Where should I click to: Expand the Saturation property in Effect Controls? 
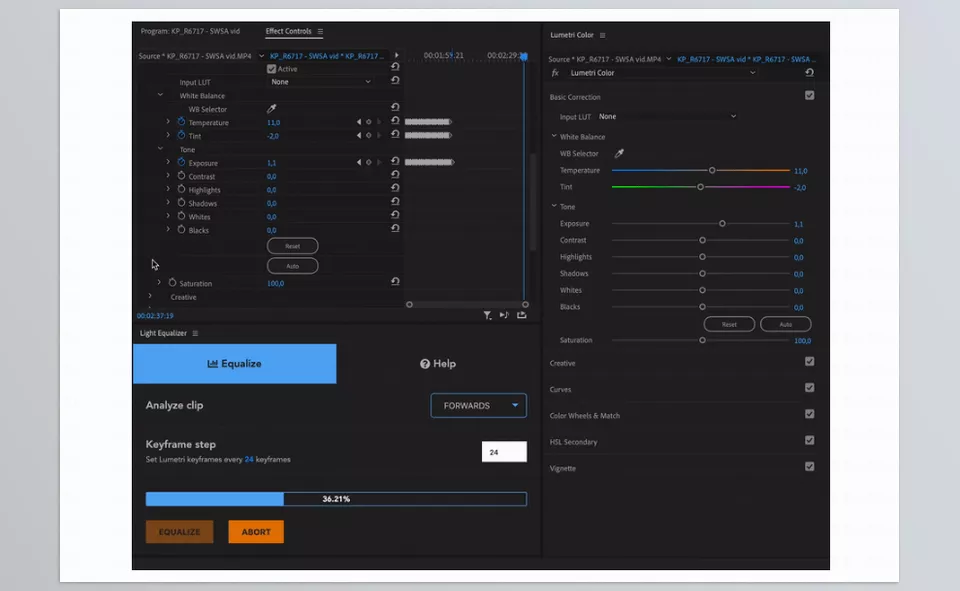pyautogui.click(x=159, y=282)
